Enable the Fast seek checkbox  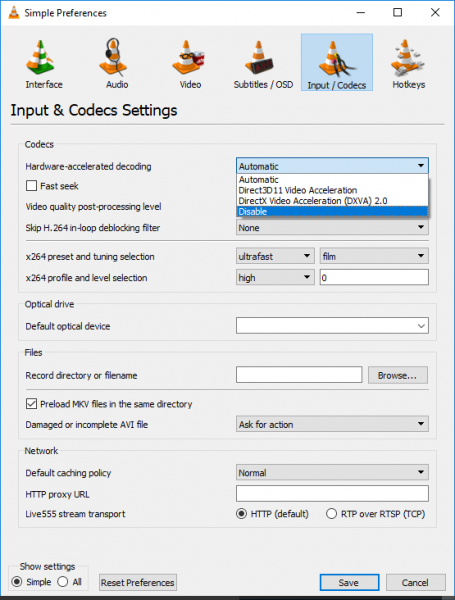tap(31, 186)
